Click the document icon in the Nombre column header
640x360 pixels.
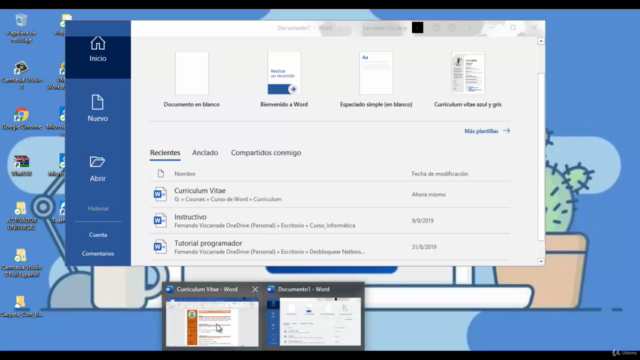(x=161, y=173)
